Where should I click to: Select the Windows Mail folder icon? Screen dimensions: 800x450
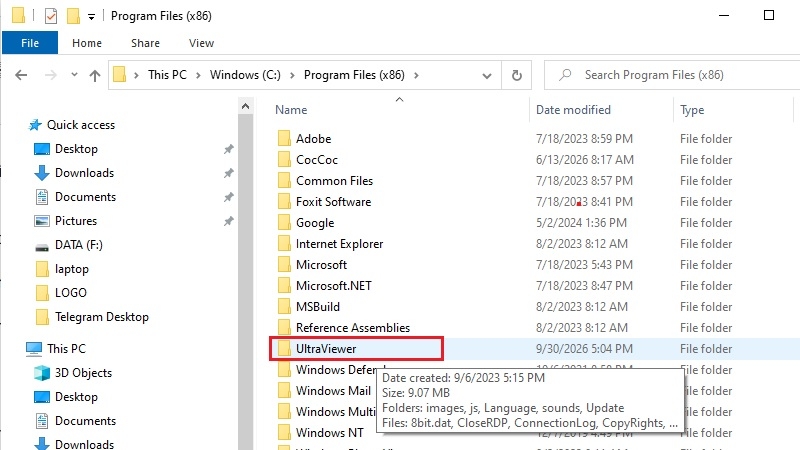(x=284, y=390)
